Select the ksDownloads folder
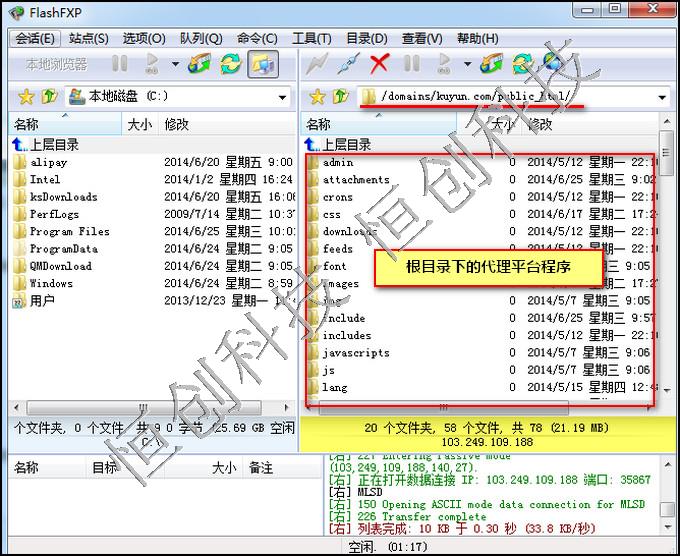680x556 pixels. [63, 197]
